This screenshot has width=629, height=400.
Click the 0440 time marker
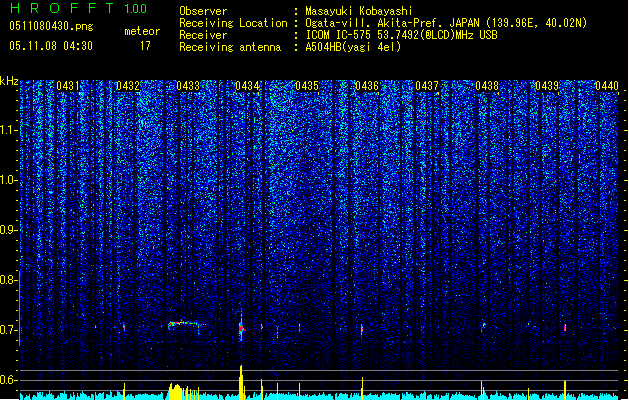pos(607,86)
